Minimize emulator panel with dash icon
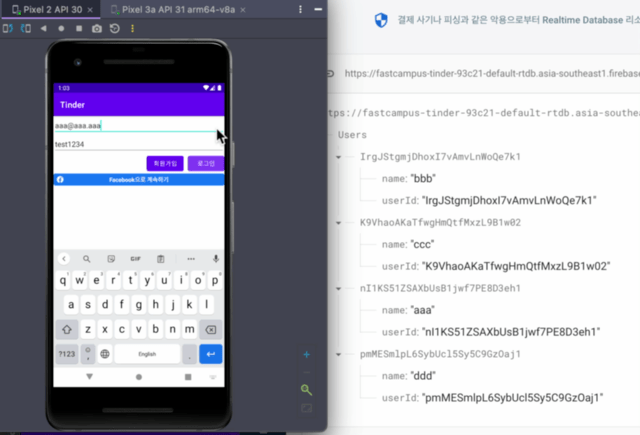 [x=318, y=9]
